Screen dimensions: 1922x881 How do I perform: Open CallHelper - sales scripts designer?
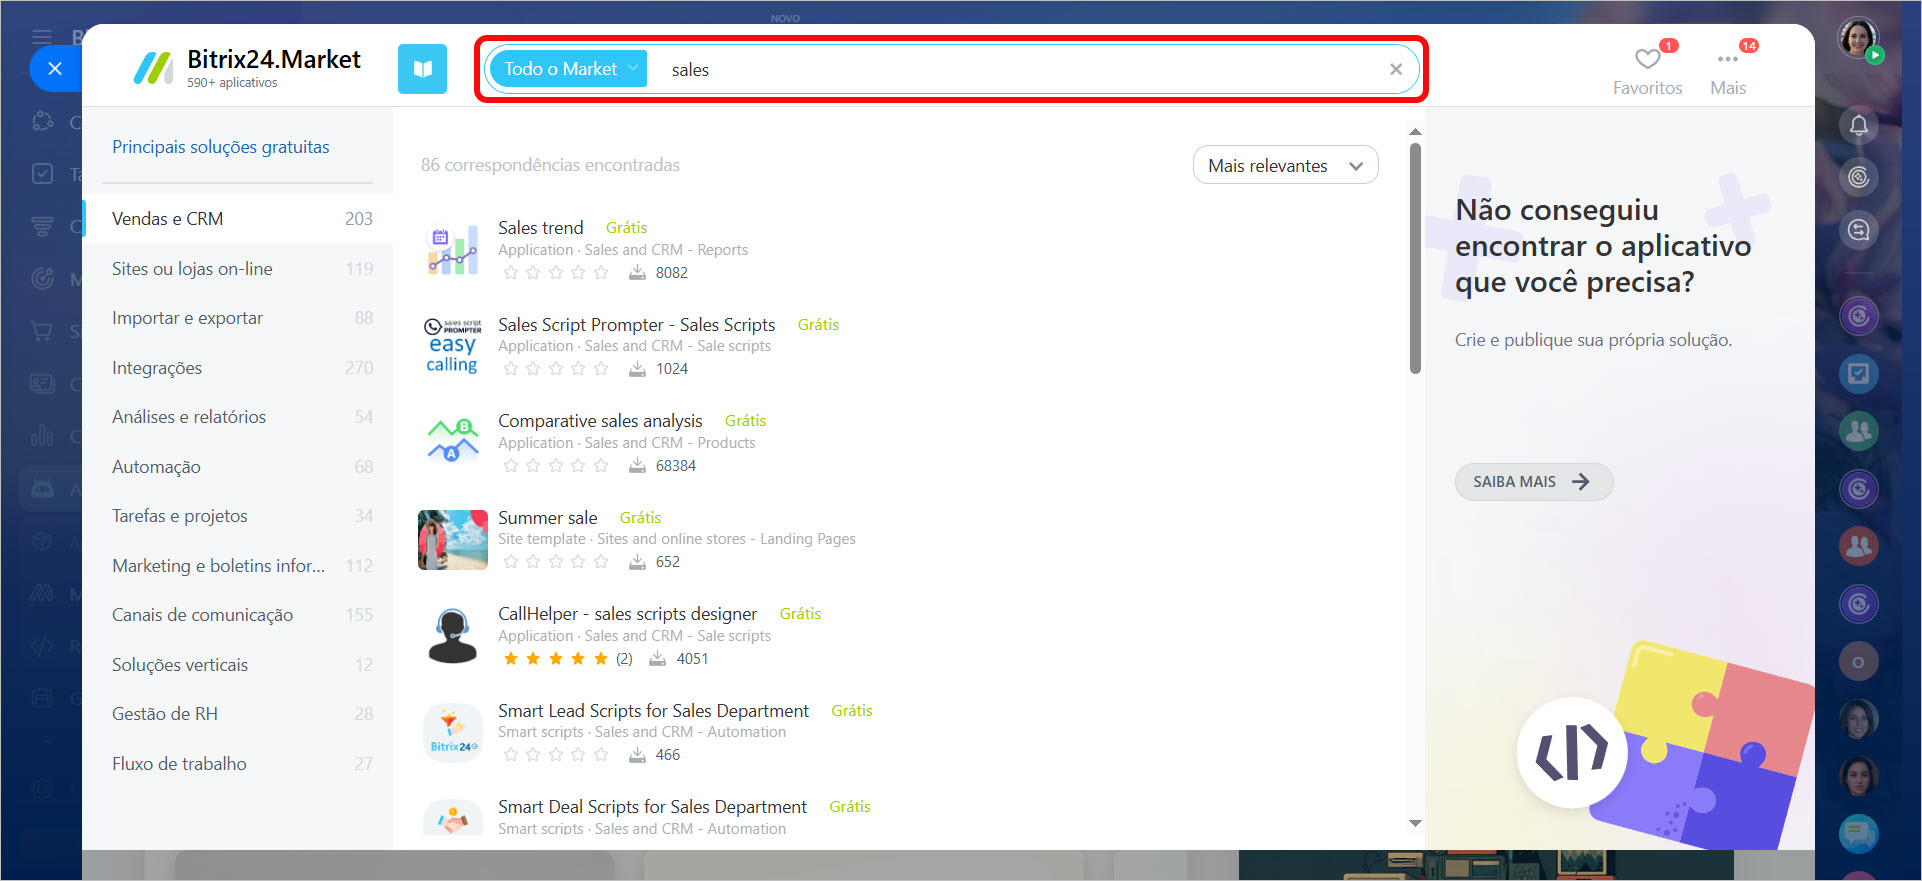click(x=628, y=614)
